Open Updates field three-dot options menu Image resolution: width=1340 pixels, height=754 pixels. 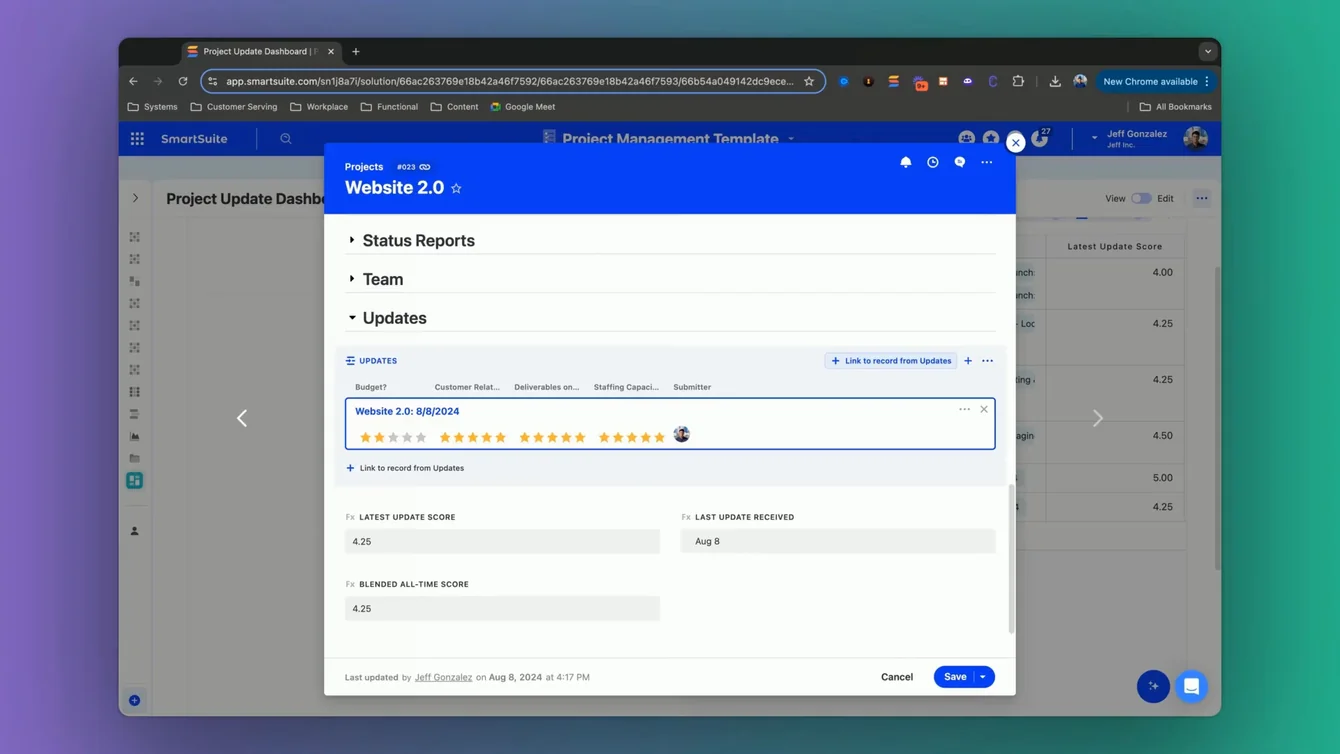point(987,361)
